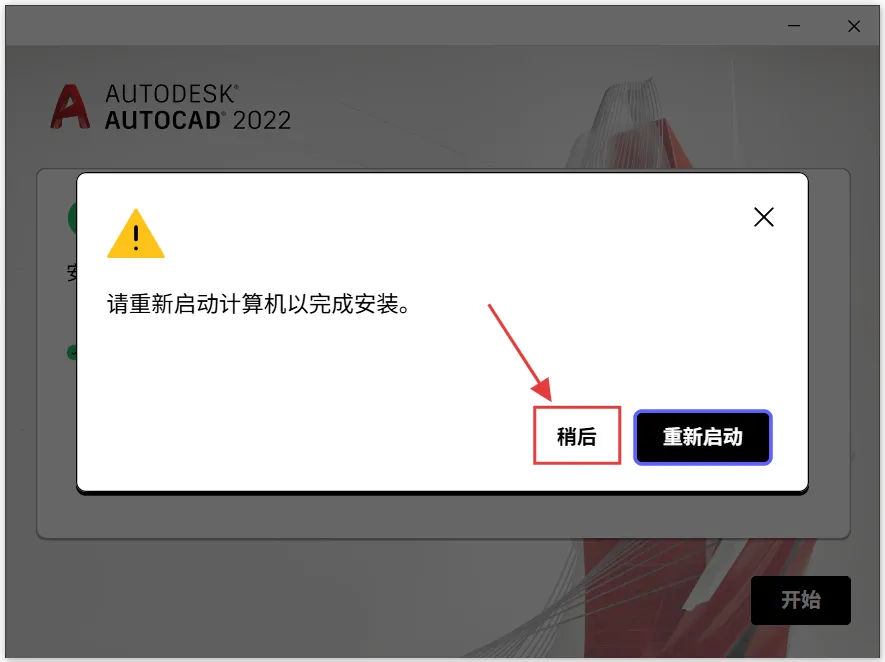
Task: Click the dimmed 开始 (Start) button
Action: pos(800,600)
